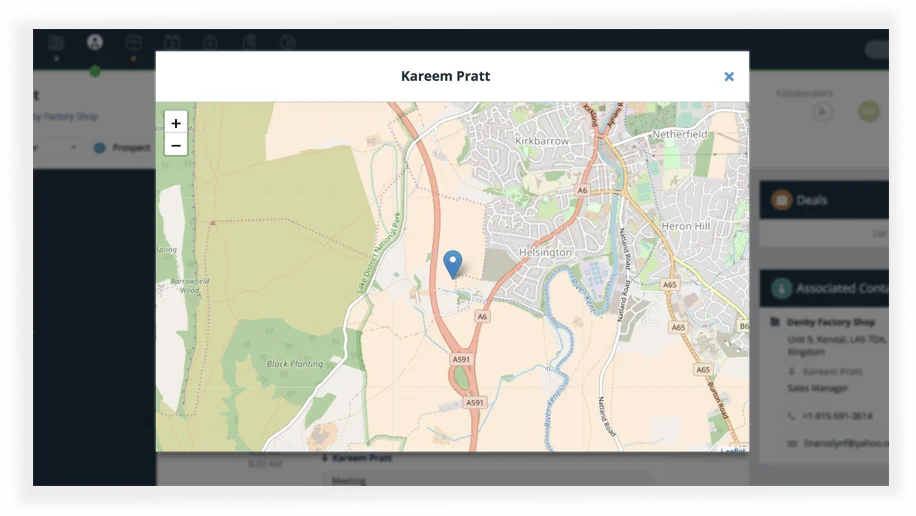Open the Deals panel header
Image resolution: width=916 pixels, height=516 pixels.
pos(824,200)
